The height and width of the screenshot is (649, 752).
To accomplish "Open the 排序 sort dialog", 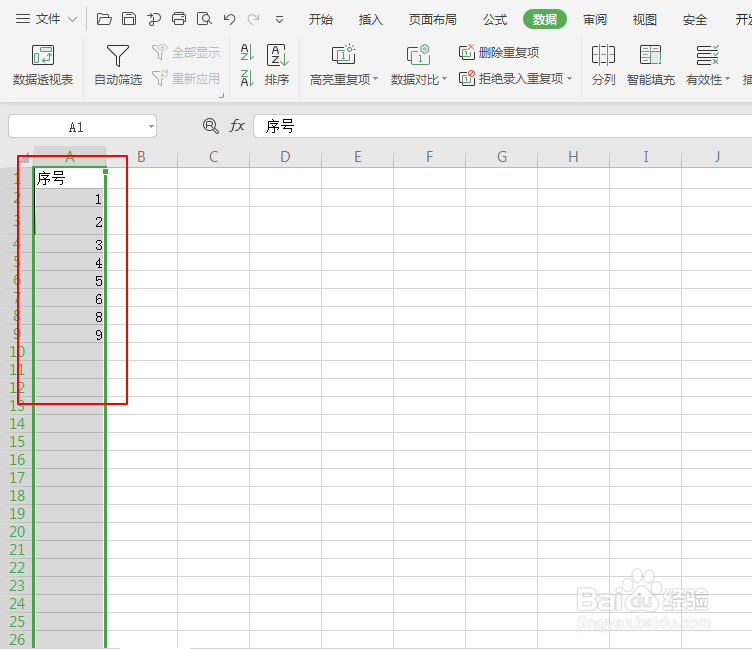I will coord(277,65).
